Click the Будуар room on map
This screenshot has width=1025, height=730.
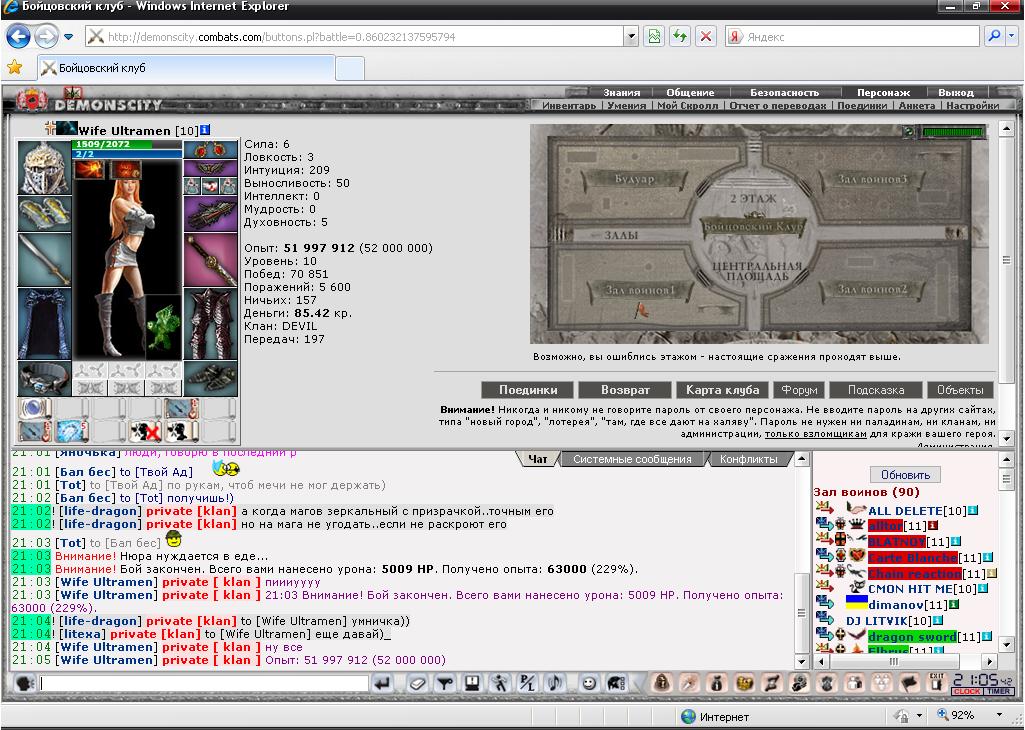pos(634,178)
